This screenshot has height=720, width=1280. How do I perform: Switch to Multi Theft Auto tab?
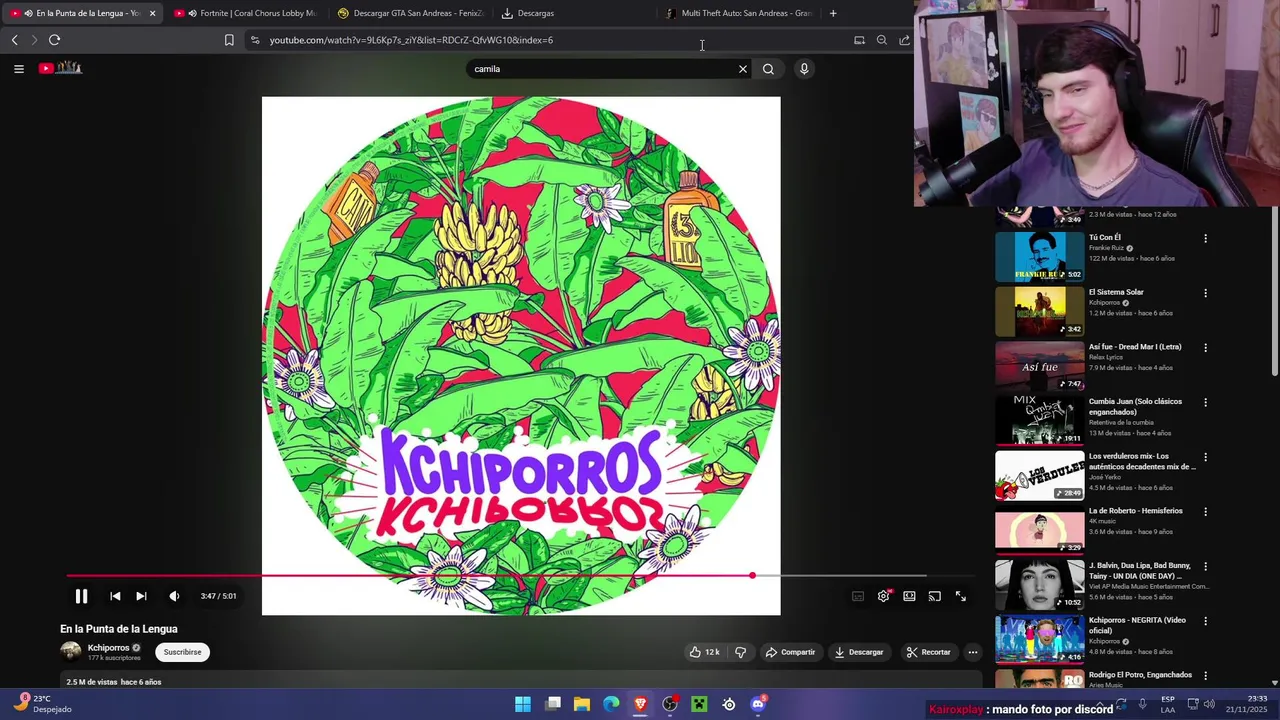click(738, 13)
